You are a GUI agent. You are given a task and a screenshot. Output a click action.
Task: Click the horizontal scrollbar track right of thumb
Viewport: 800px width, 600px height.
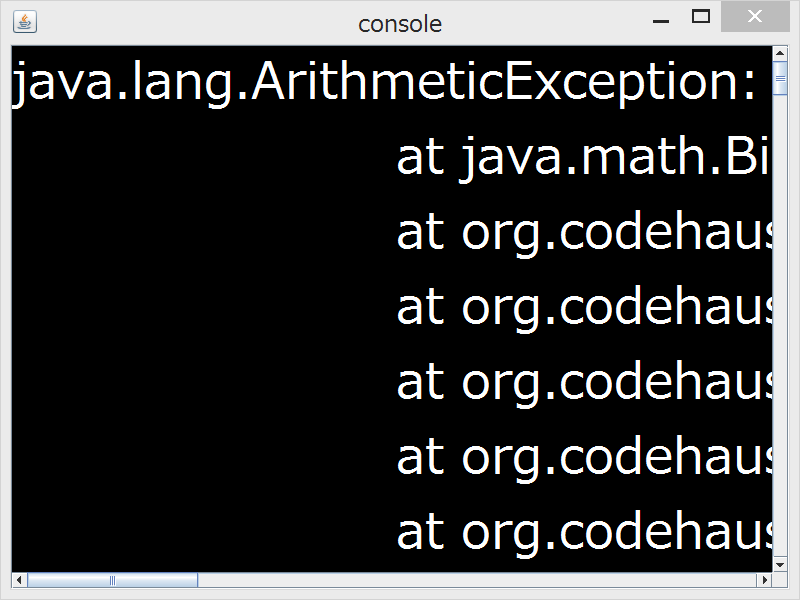[x=477, y=580]
